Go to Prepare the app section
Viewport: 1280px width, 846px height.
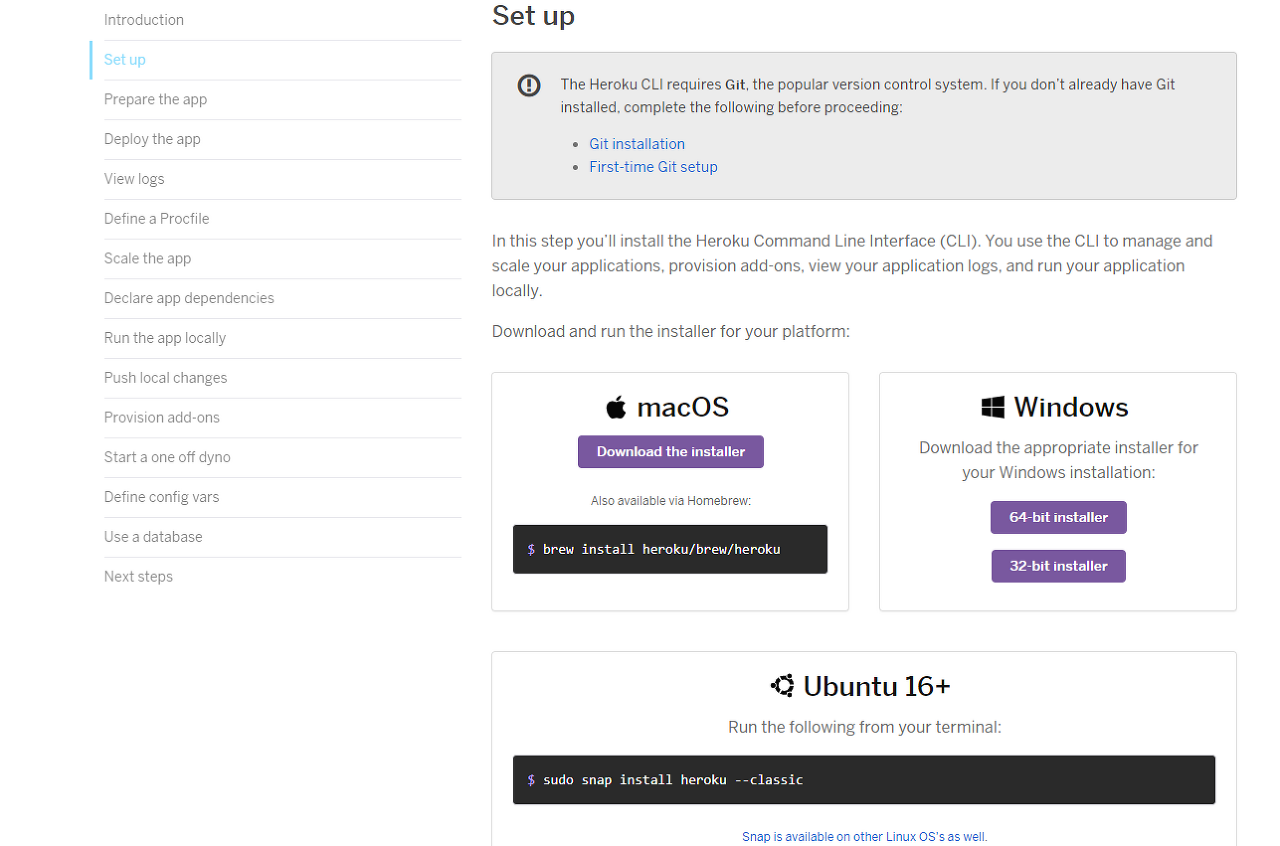(x=156, y=99)
